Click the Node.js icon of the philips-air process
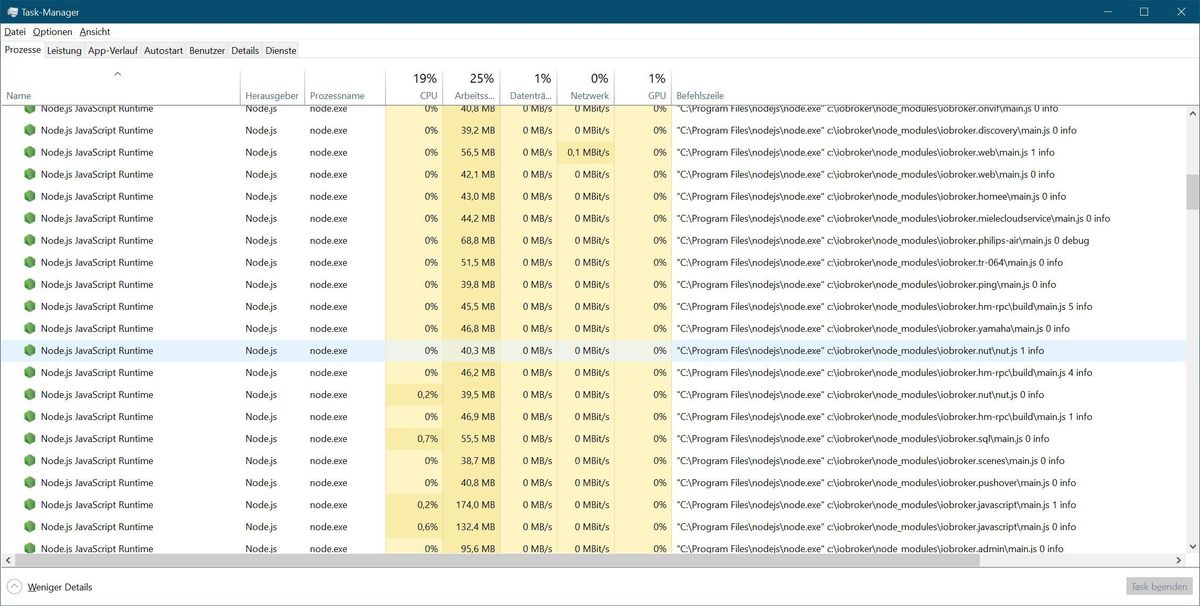The width and height of the screenshot is (1200, 606). [30, 240]
